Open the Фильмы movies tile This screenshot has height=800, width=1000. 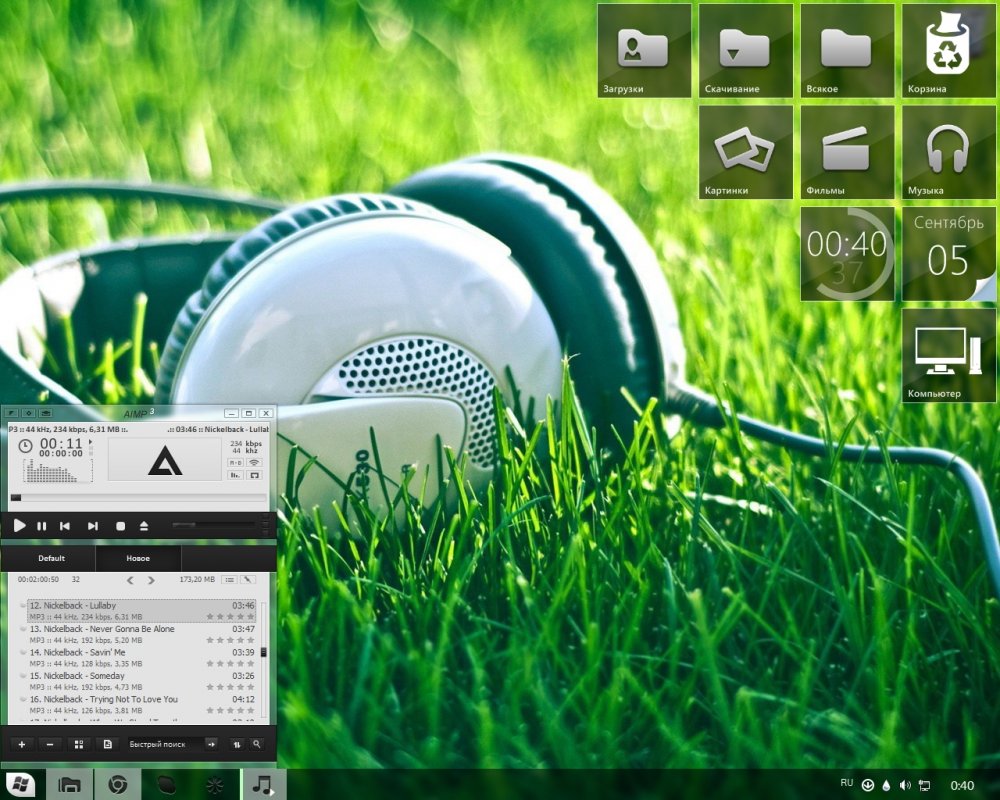pos(847,152)
